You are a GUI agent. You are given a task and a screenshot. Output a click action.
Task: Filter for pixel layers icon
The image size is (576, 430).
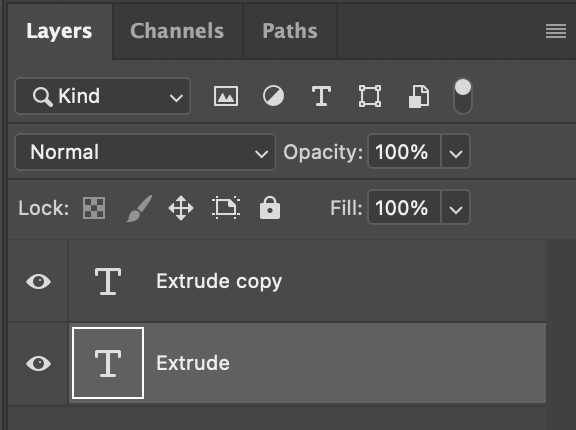pos(226,96)
